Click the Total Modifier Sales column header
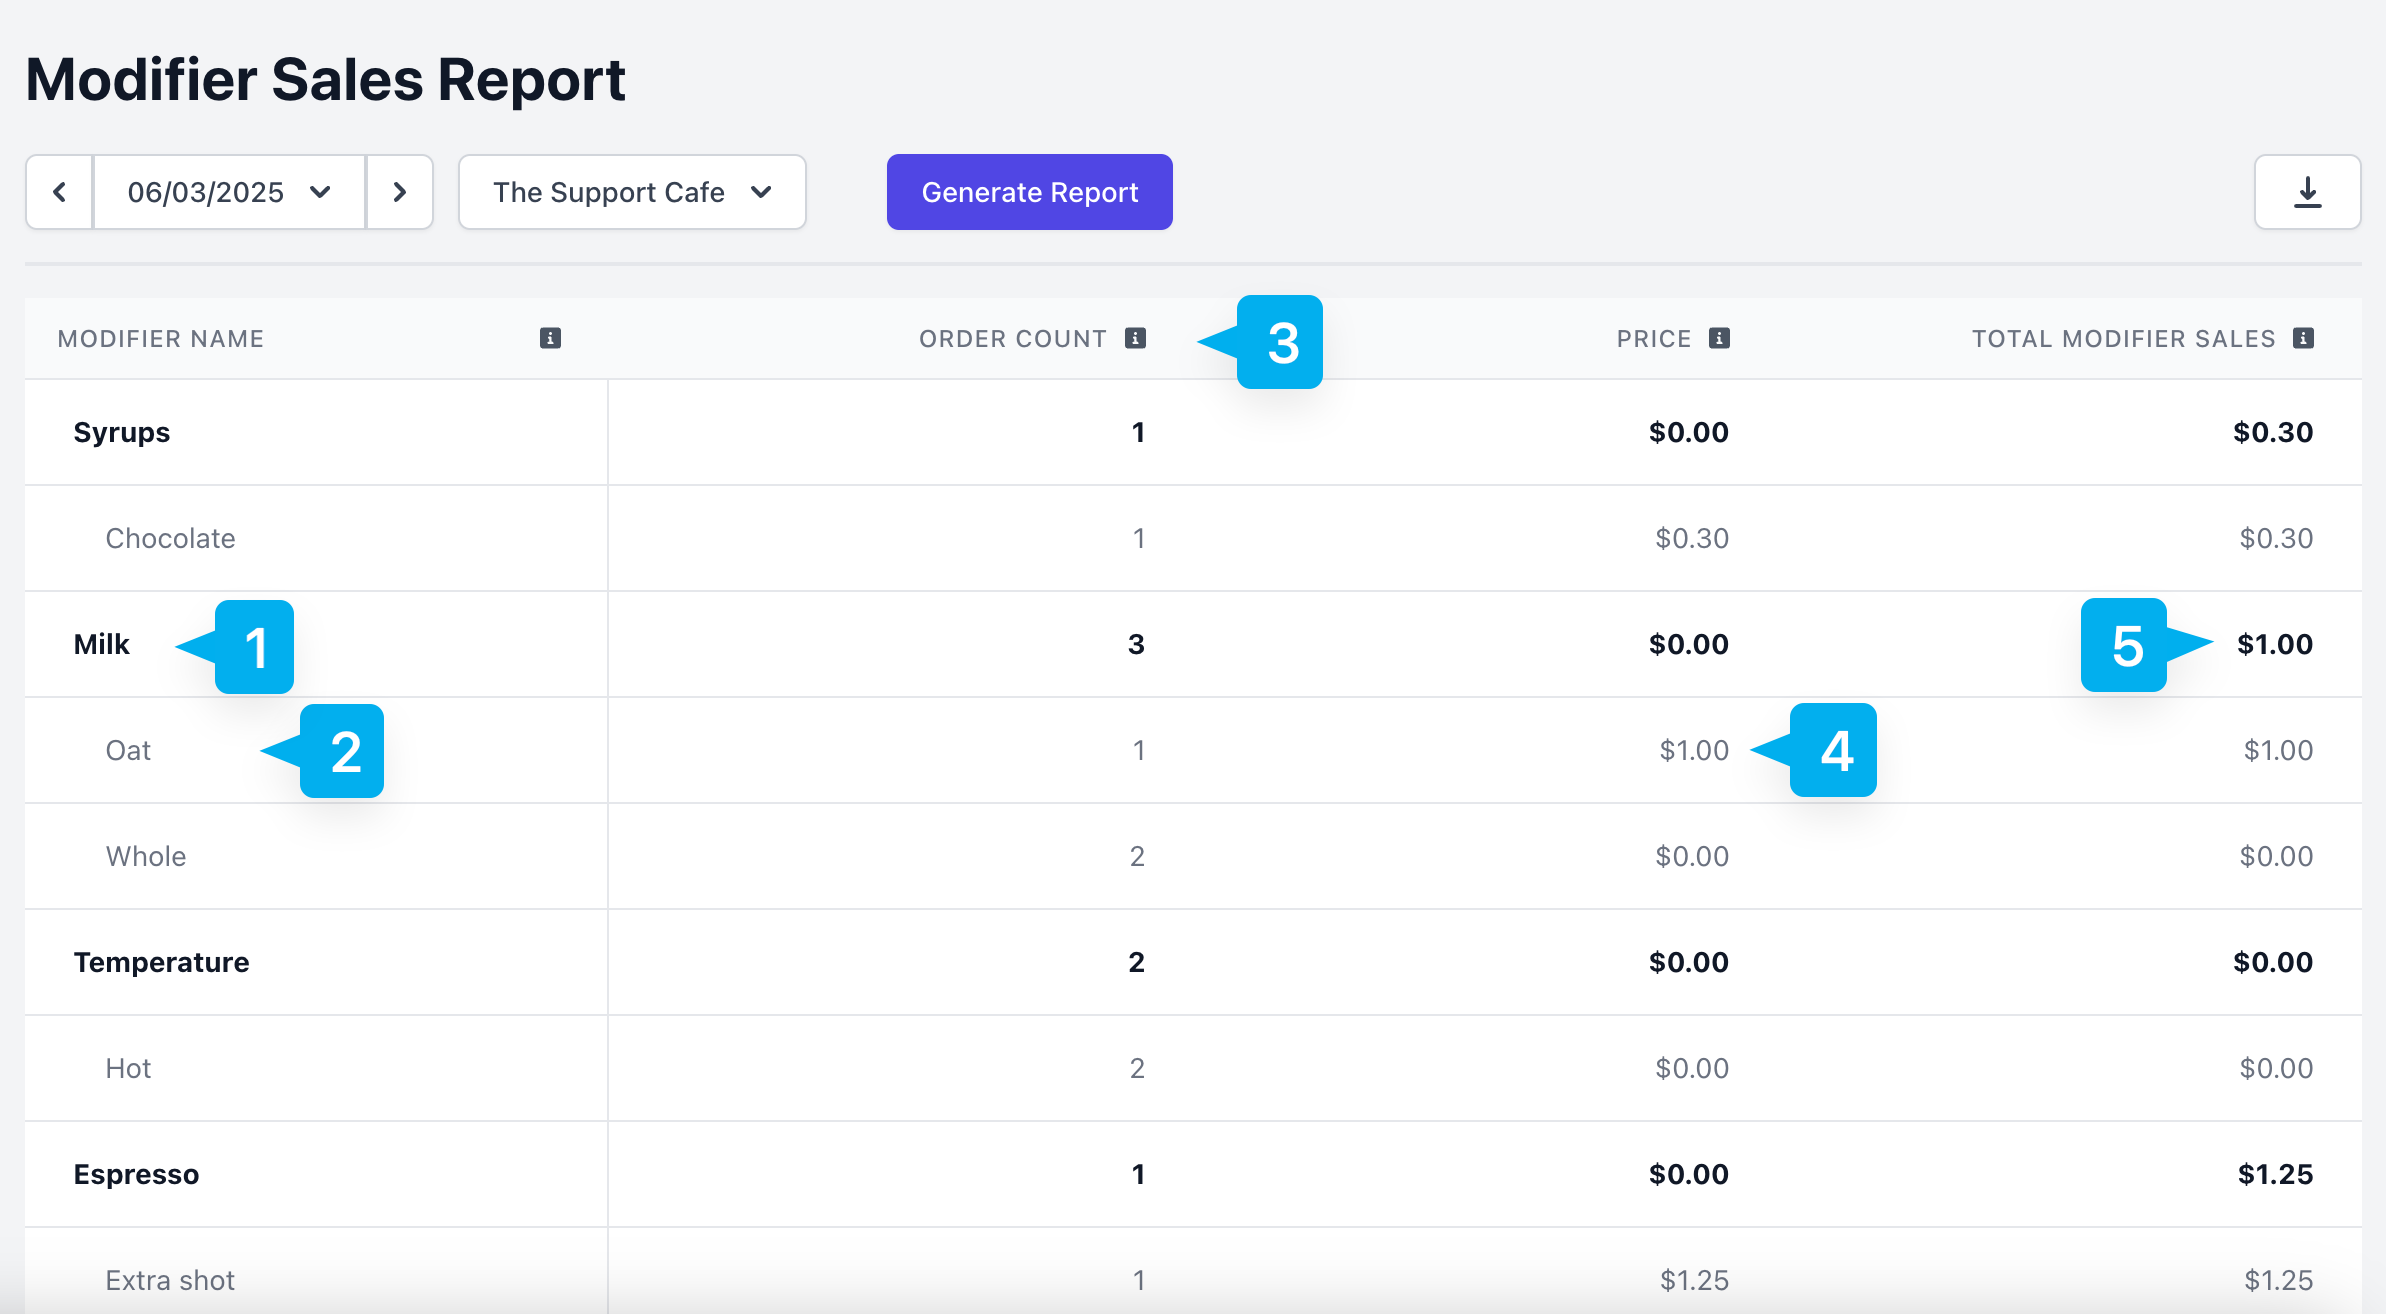The image size is (2386, 1314). [x=2123, y=339]
